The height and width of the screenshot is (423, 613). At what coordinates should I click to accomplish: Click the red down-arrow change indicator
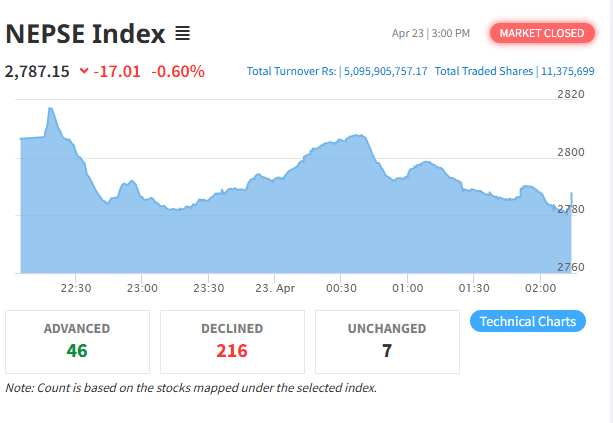[x=84, y=71]
